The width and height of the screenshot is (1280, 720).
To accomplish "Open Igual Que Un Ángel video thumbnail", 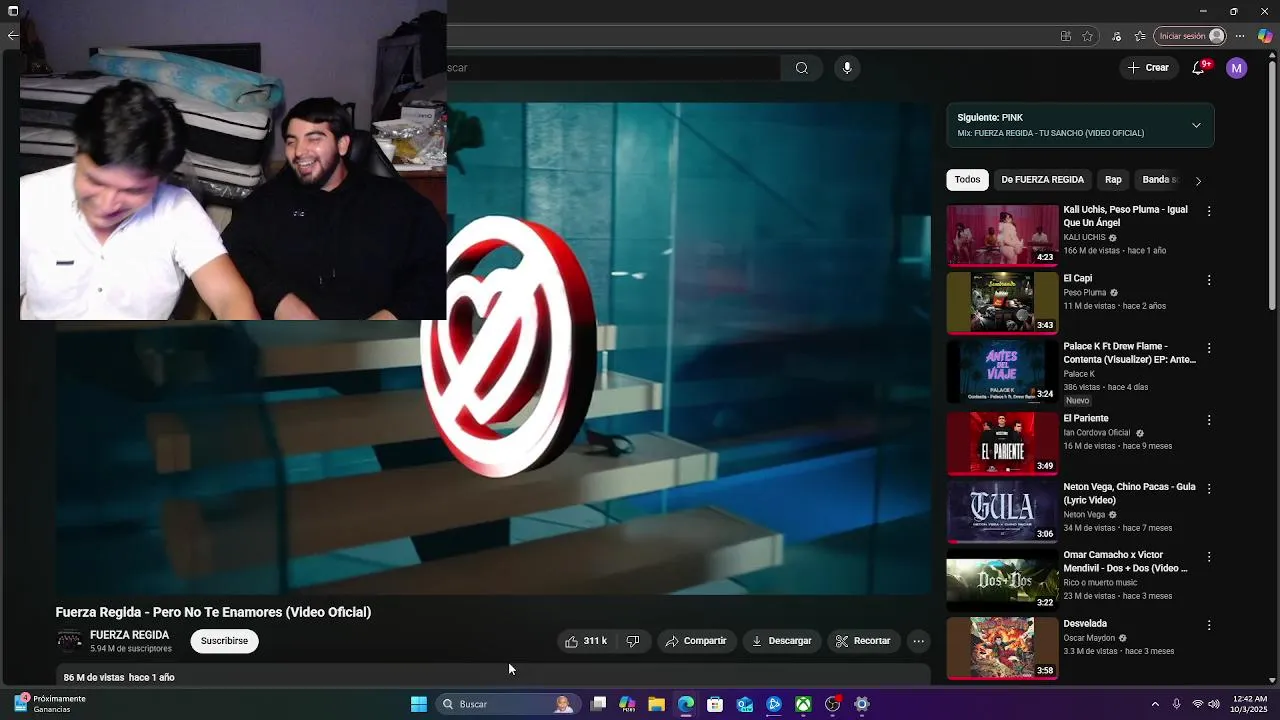I will coord(1002,236).
